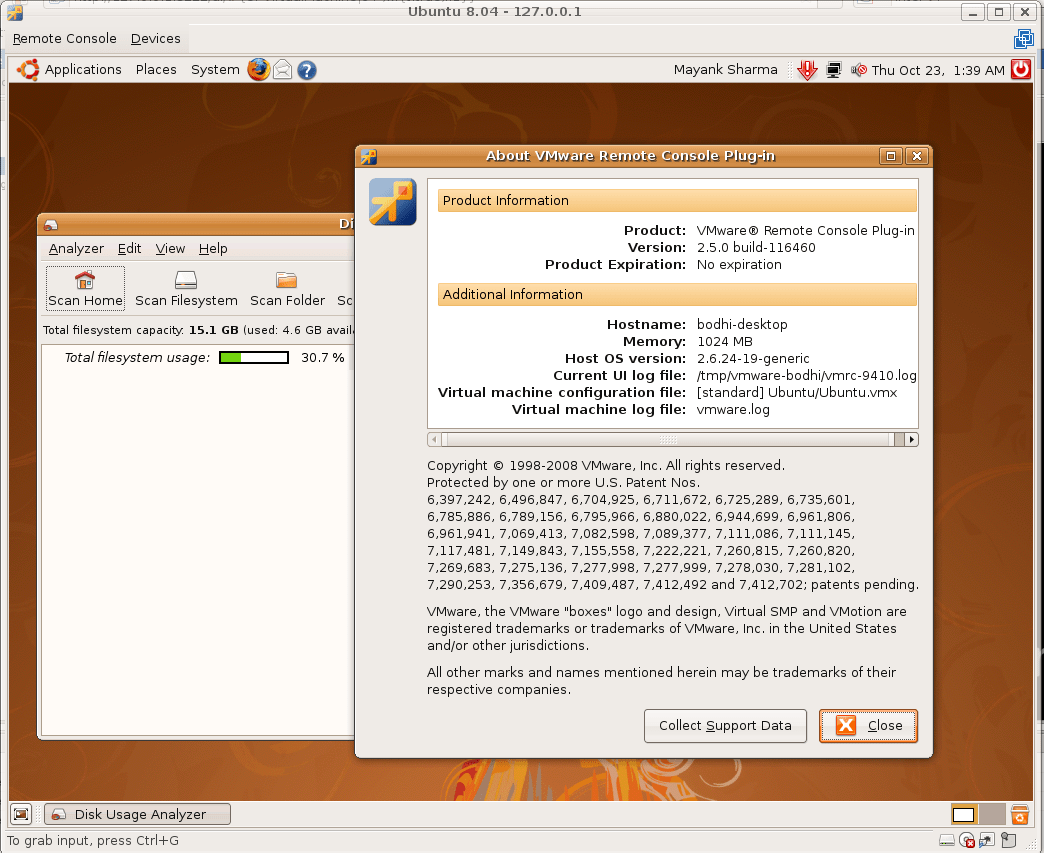The width and height of the screenshot is (1044, 853).
Task: Click the version text 2.5.0 build-116460
Action: (x=756, y=248)
